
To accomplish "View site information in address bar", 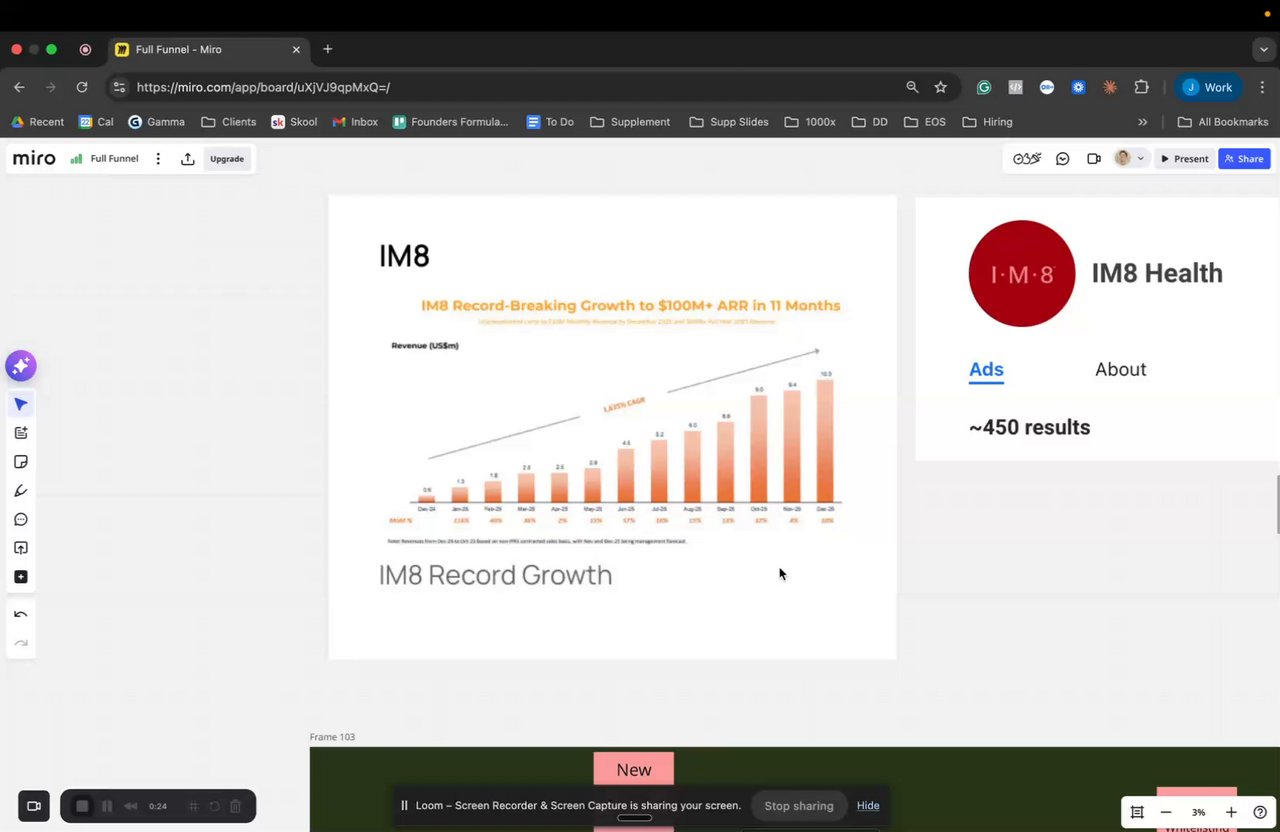I will [119, 87].
